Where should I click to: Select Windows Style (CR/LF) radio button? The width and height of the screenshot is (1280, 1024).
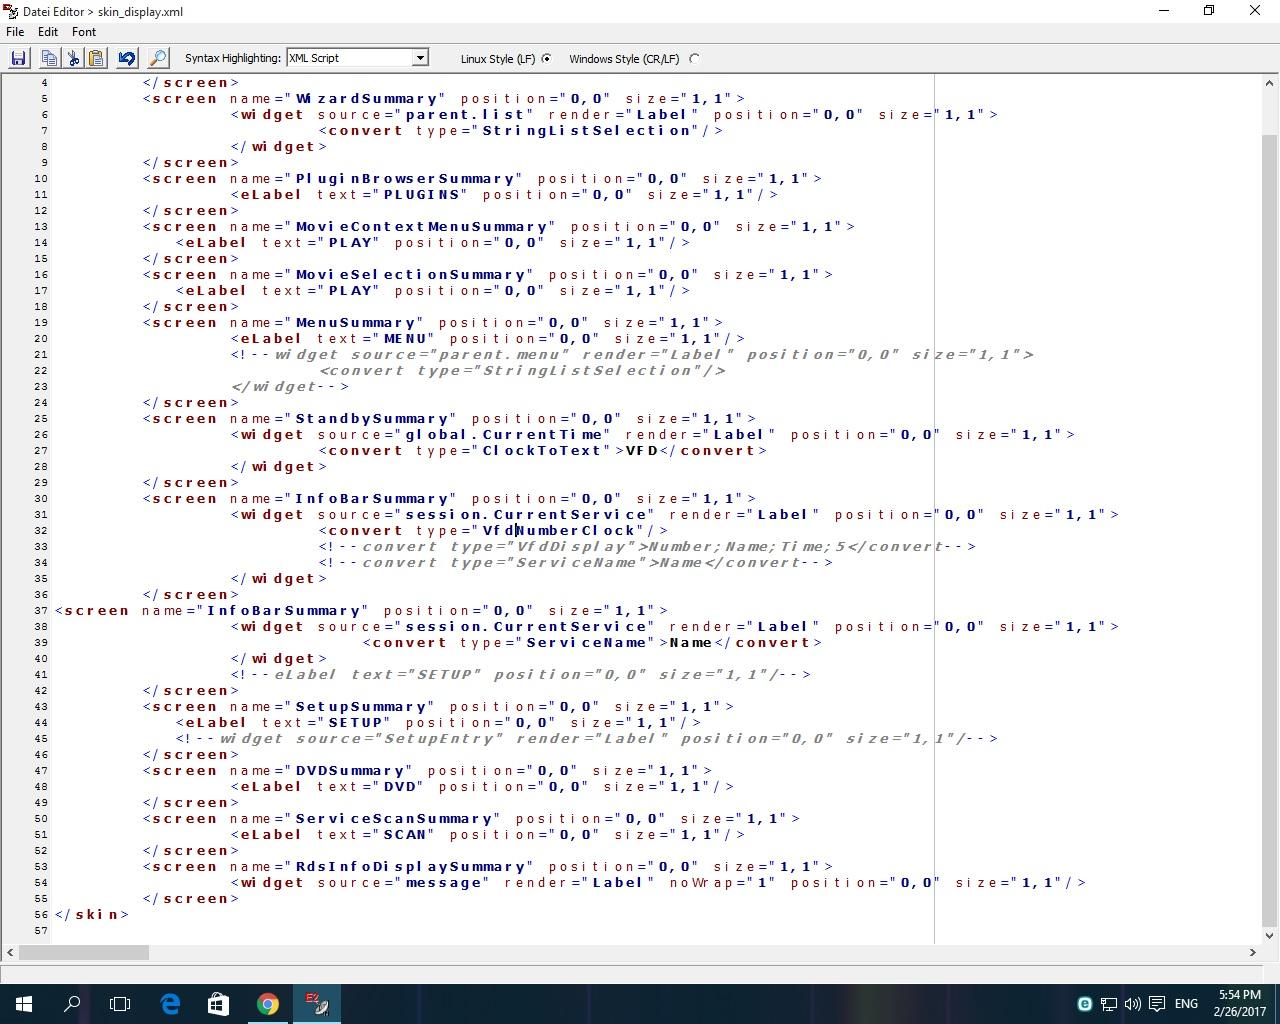click(x=694, y=59)
